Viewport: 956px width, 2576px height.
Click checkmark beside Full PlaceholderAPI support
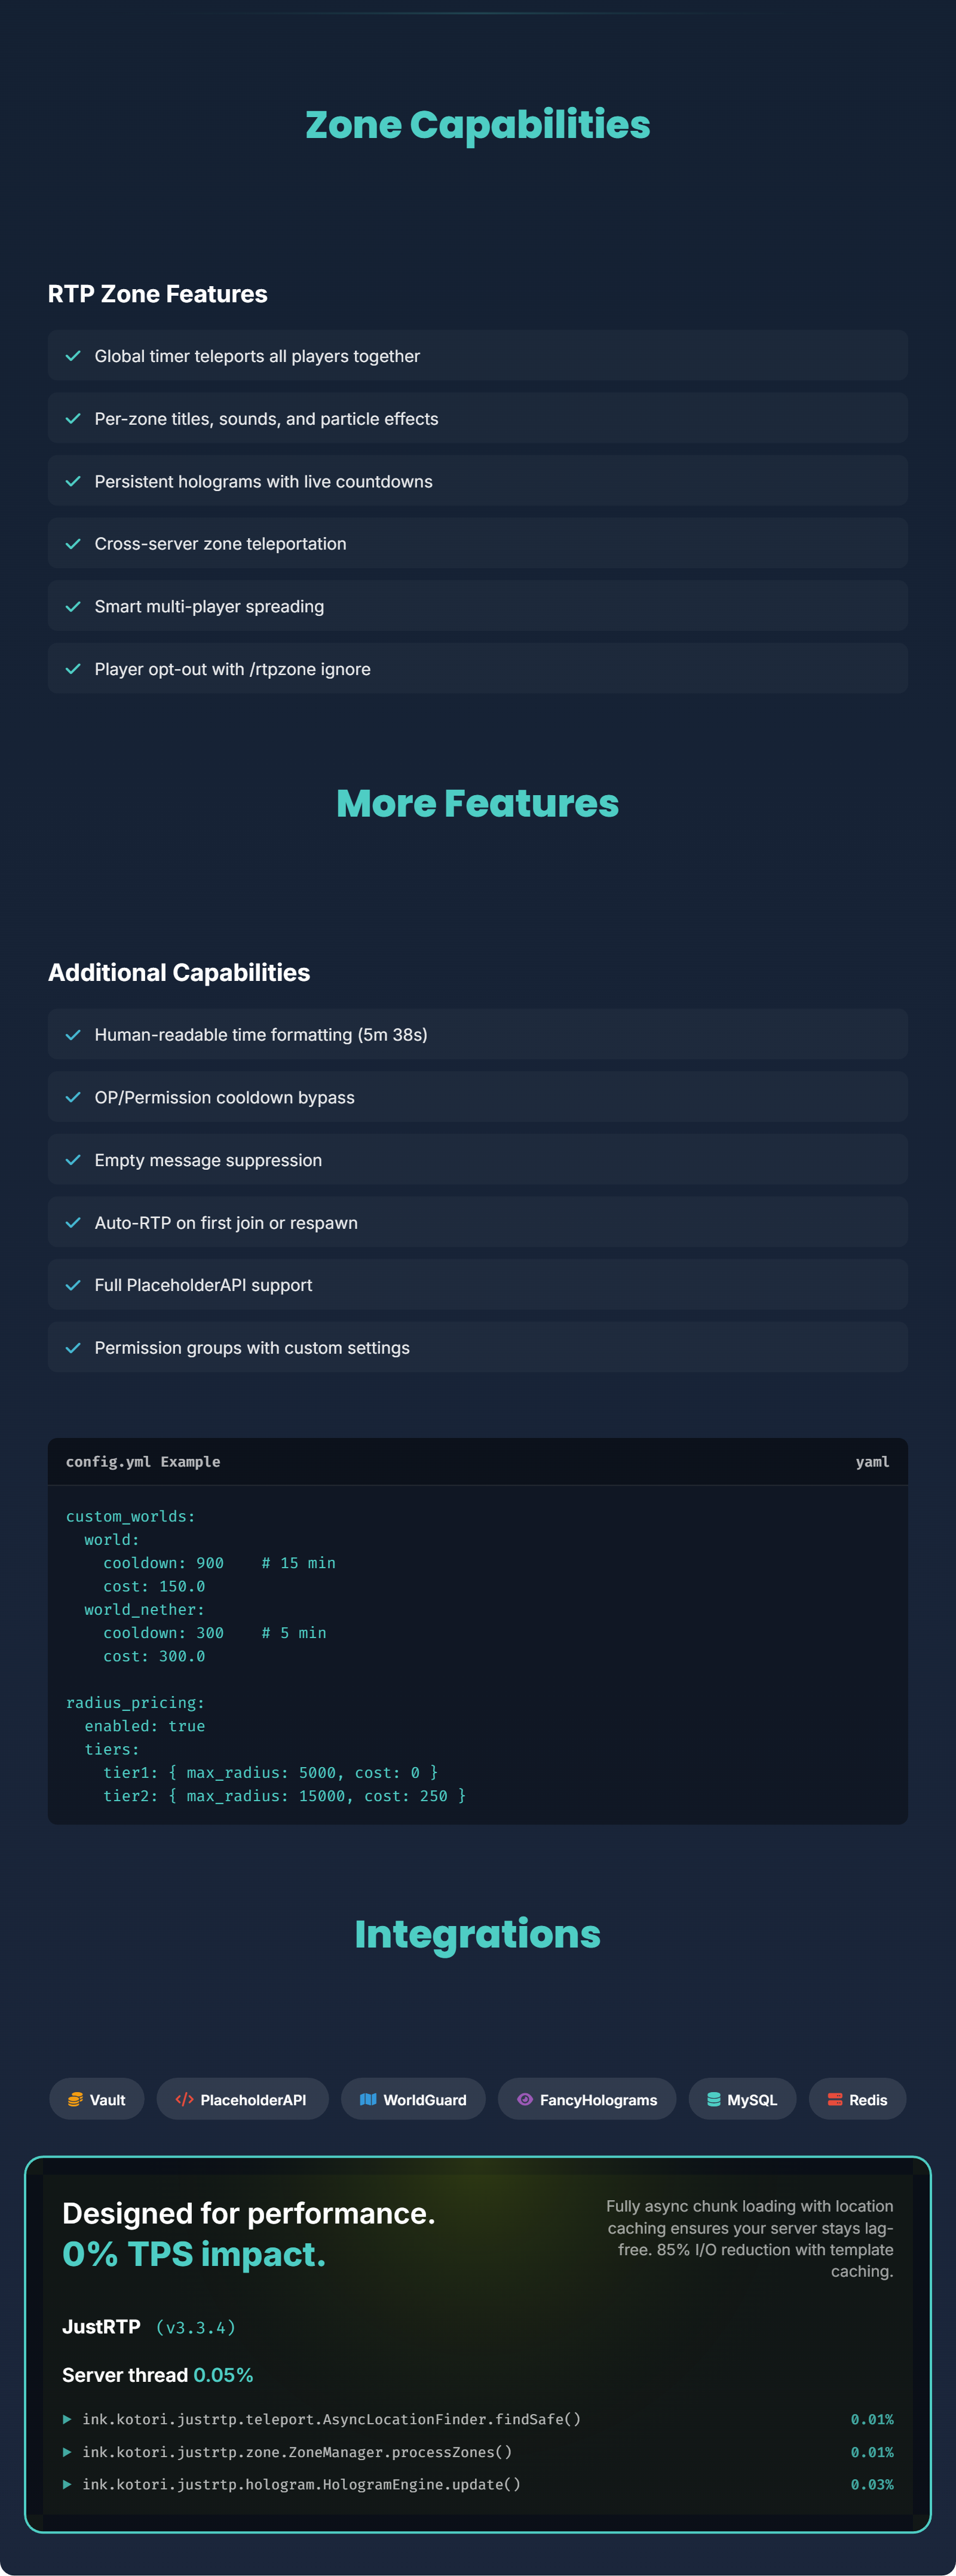[73, 1285]
